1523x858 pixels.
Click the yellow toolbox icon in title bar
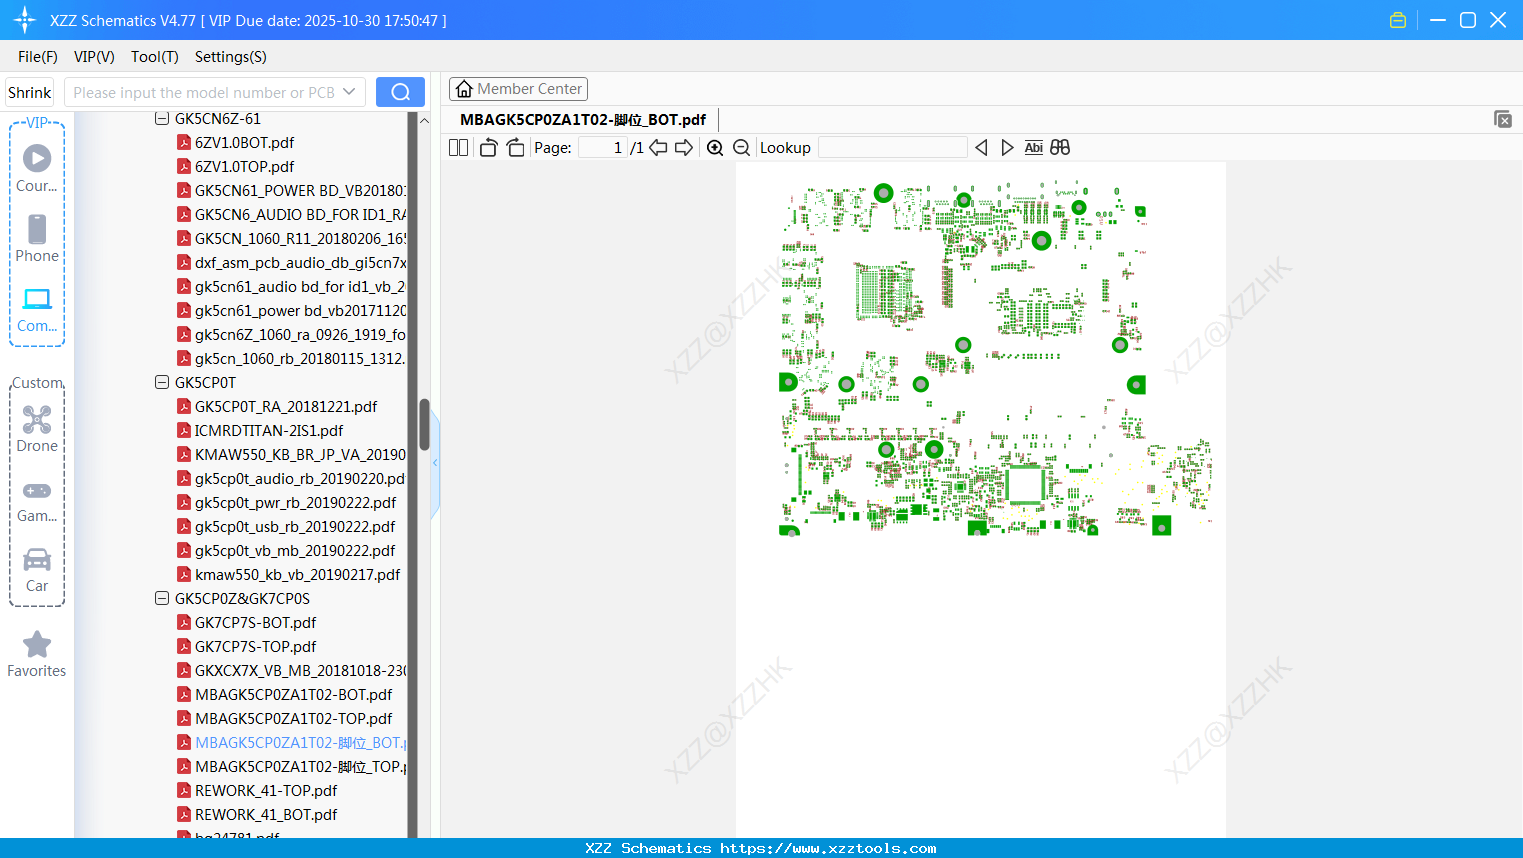pos(1398,20)
